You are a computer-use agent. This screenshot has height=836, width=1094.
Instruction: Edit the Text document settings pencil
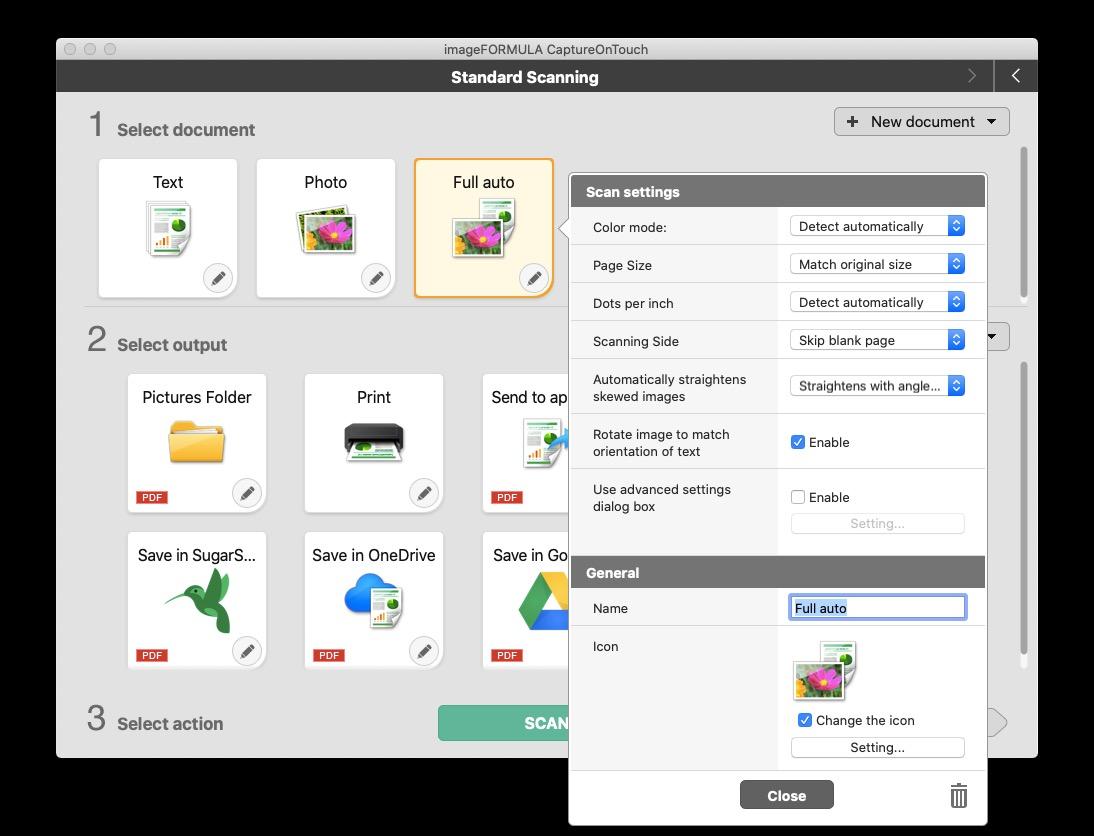(x=218, y=278)
